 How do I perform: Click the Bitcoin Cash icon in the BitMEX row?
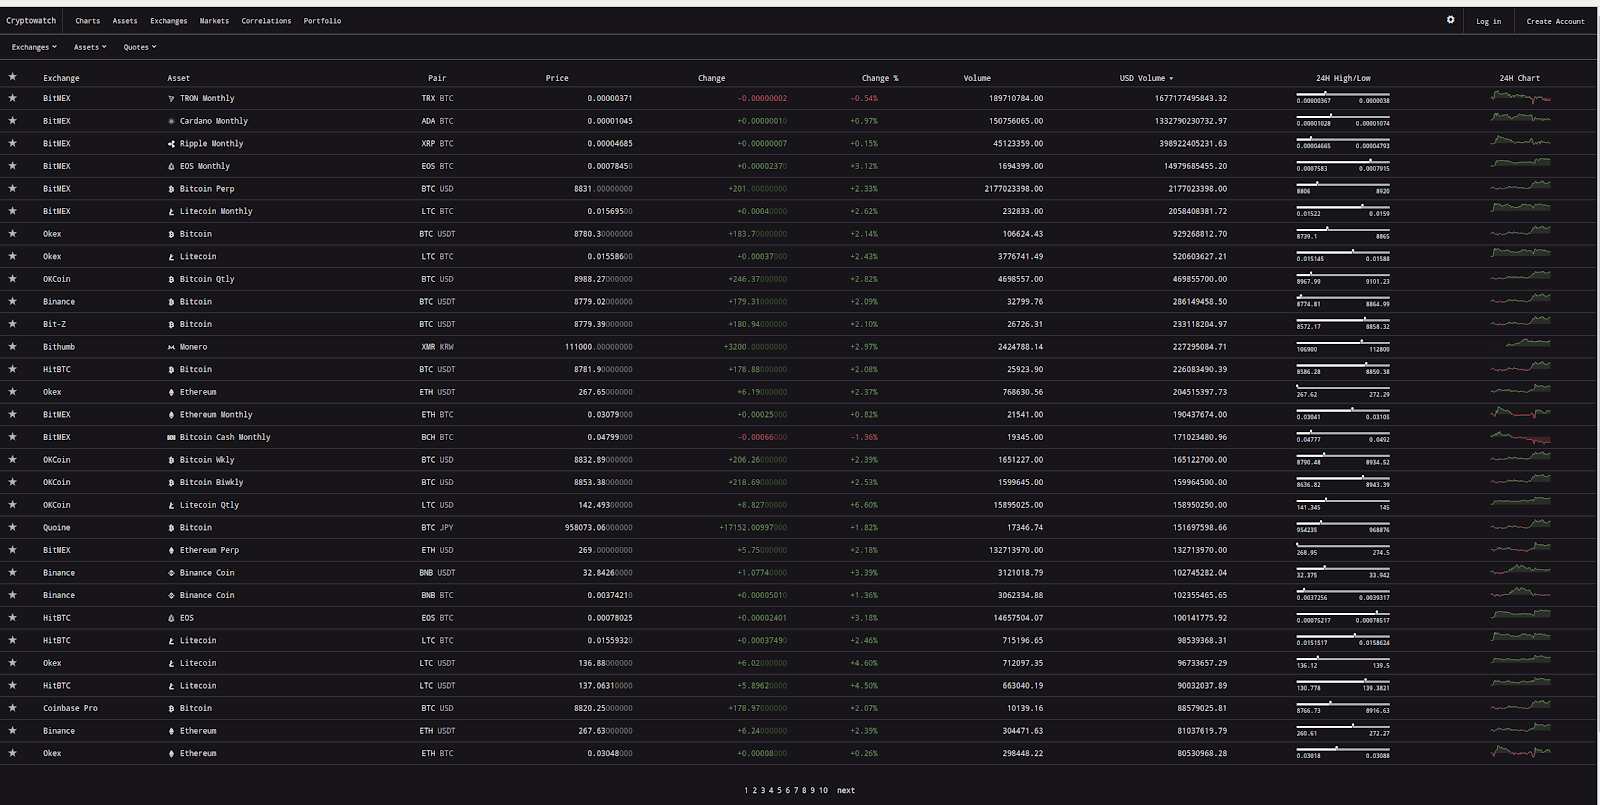tap(171, 437)
